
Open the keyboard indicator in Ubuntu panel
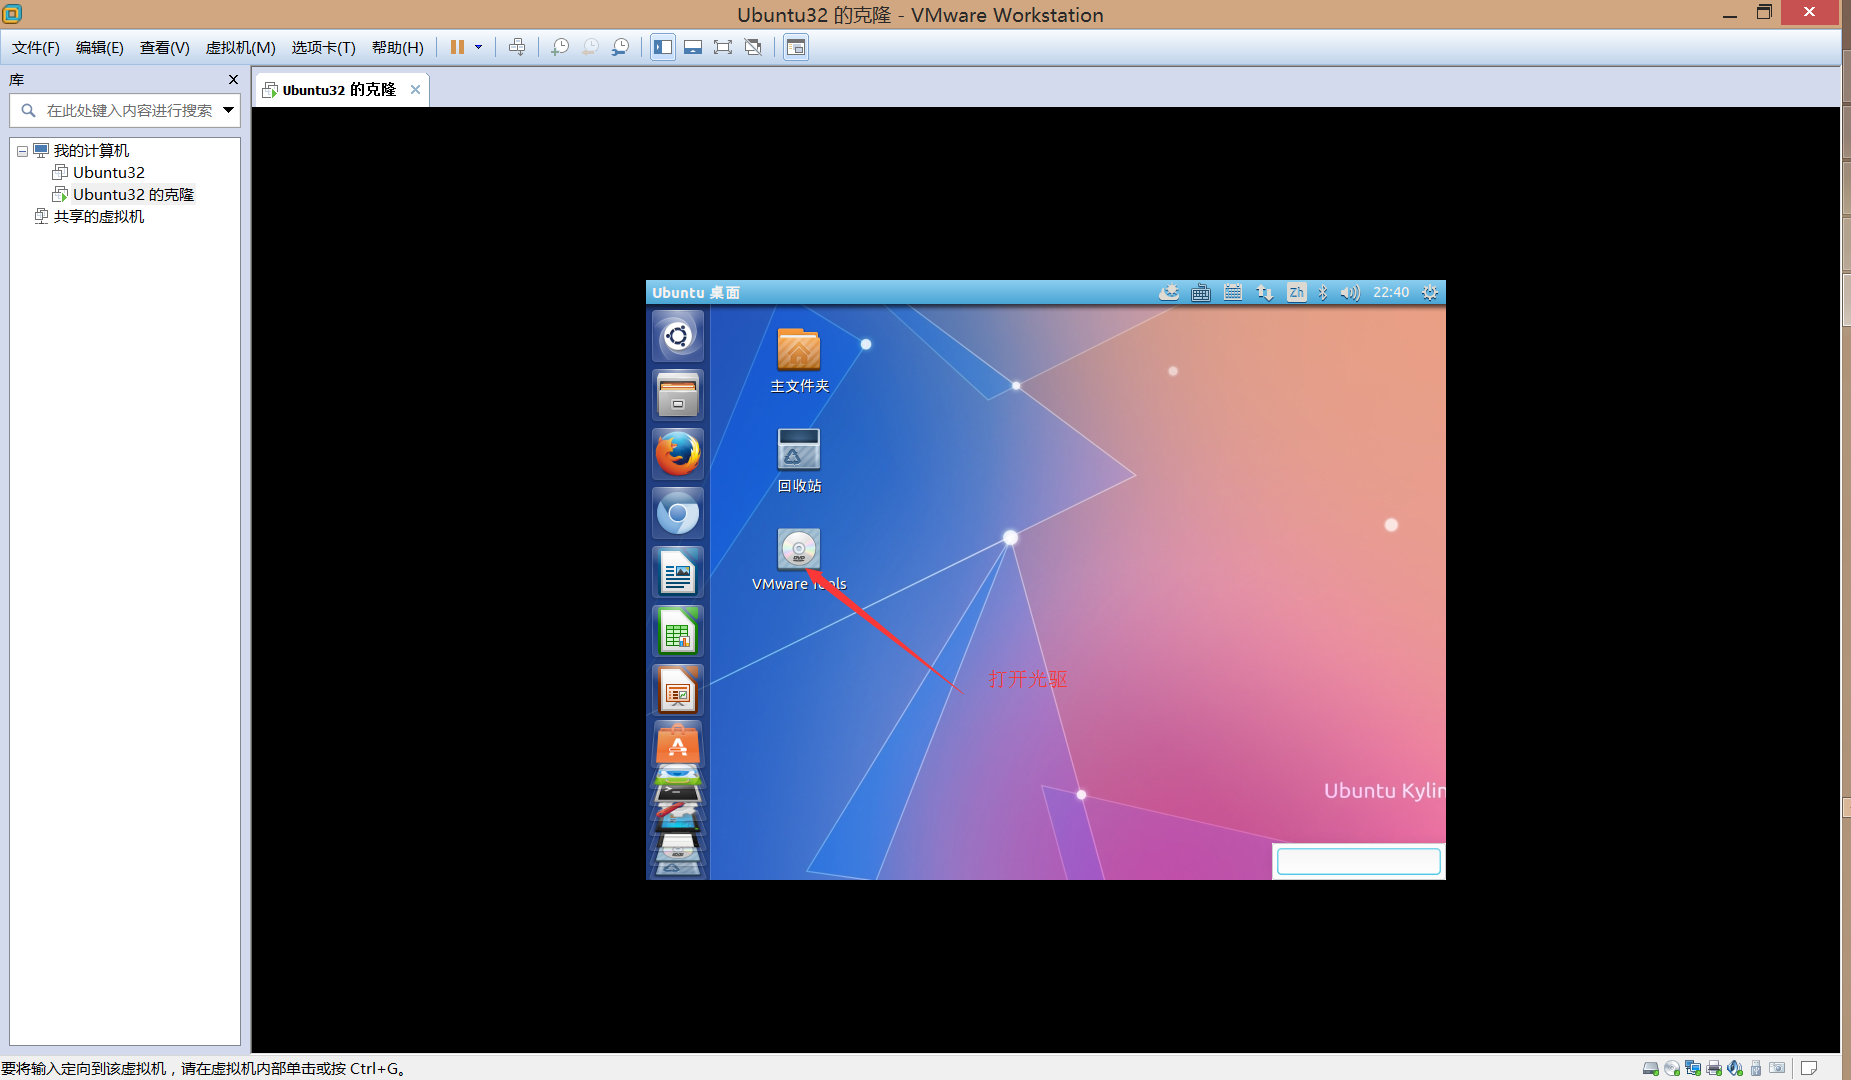(1201, 292)
